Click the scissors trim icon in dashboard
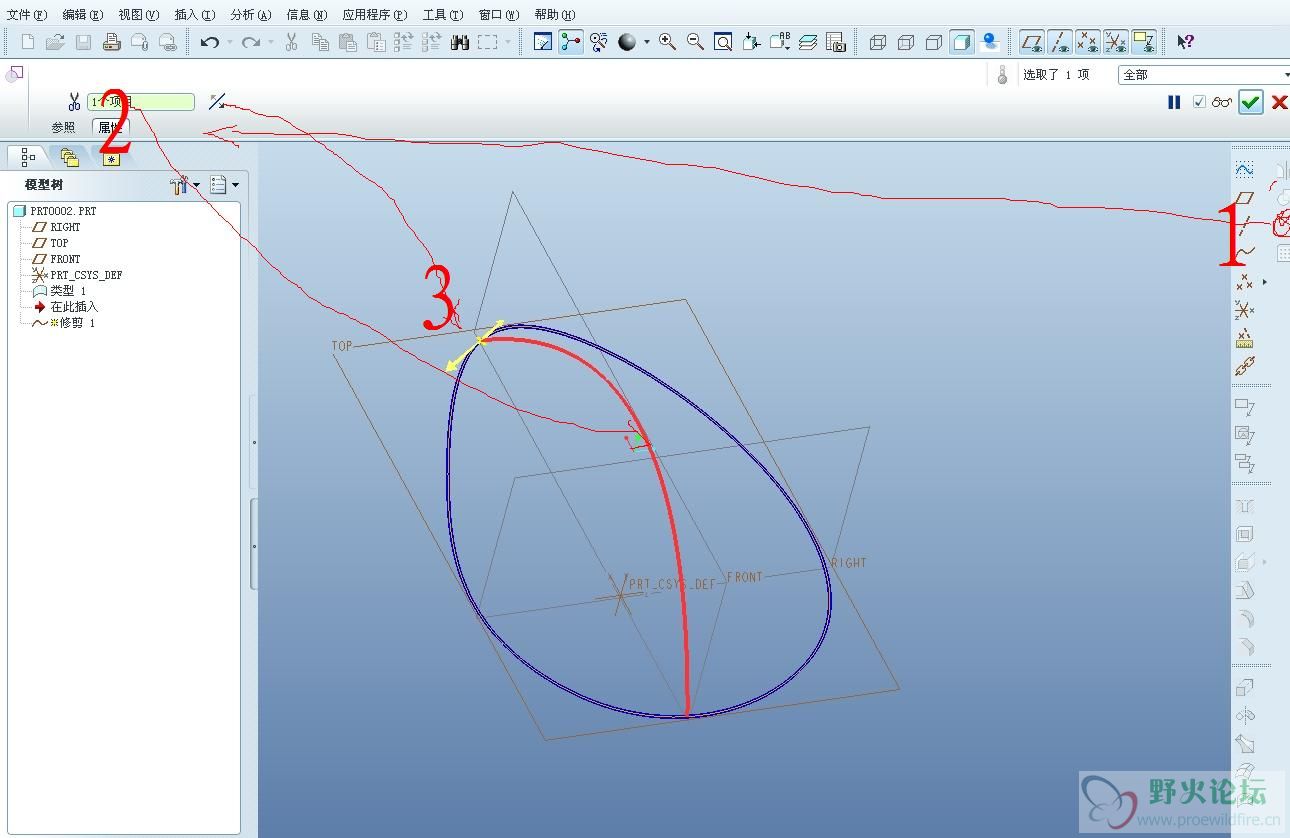Viewport: 1290px width, 838px height. (74, 101)
